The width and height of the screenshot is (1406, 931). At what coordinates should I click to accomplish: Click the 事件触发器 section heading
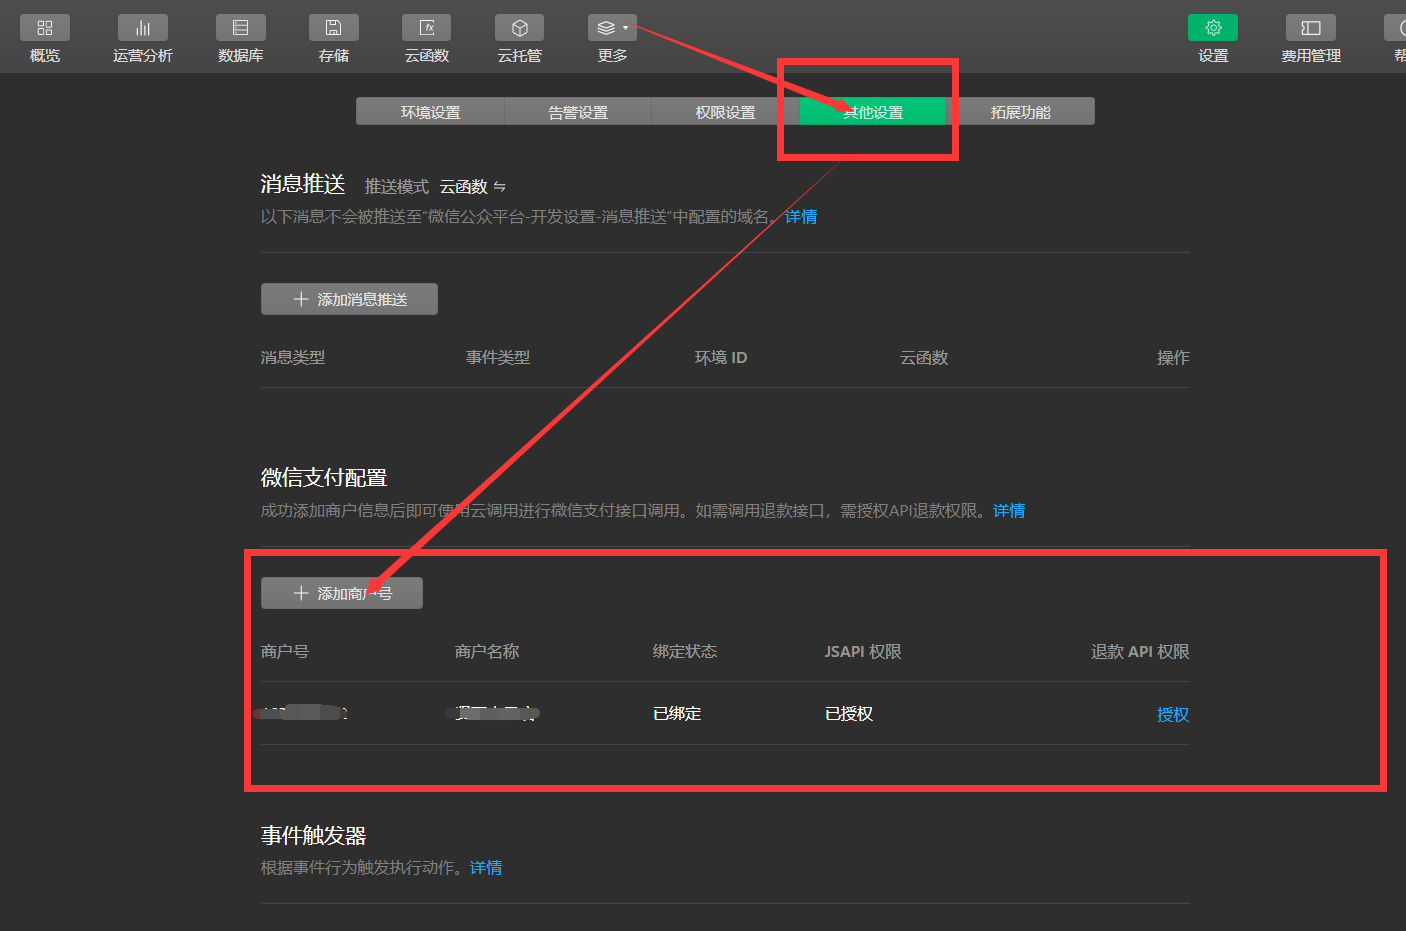click(x=314, y=835)
